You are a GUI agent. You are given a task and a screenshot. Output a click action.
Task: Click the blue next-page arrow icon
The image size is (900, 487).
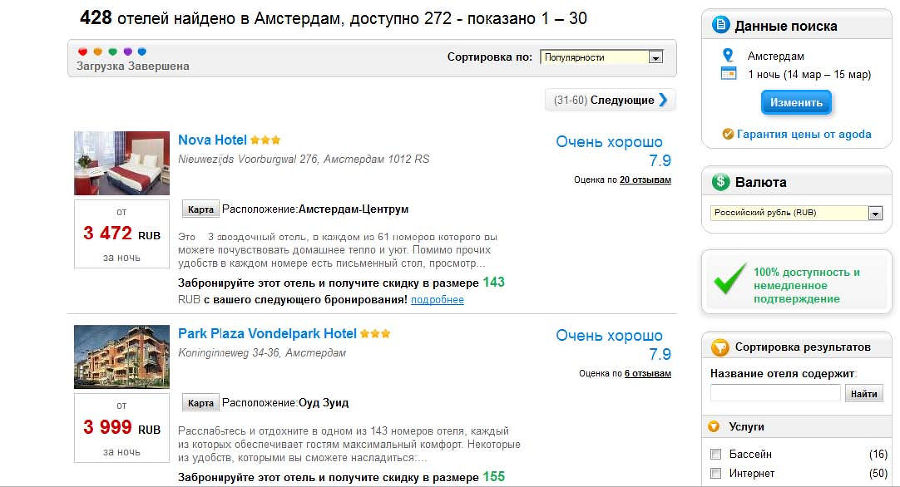tap(663, 100)
